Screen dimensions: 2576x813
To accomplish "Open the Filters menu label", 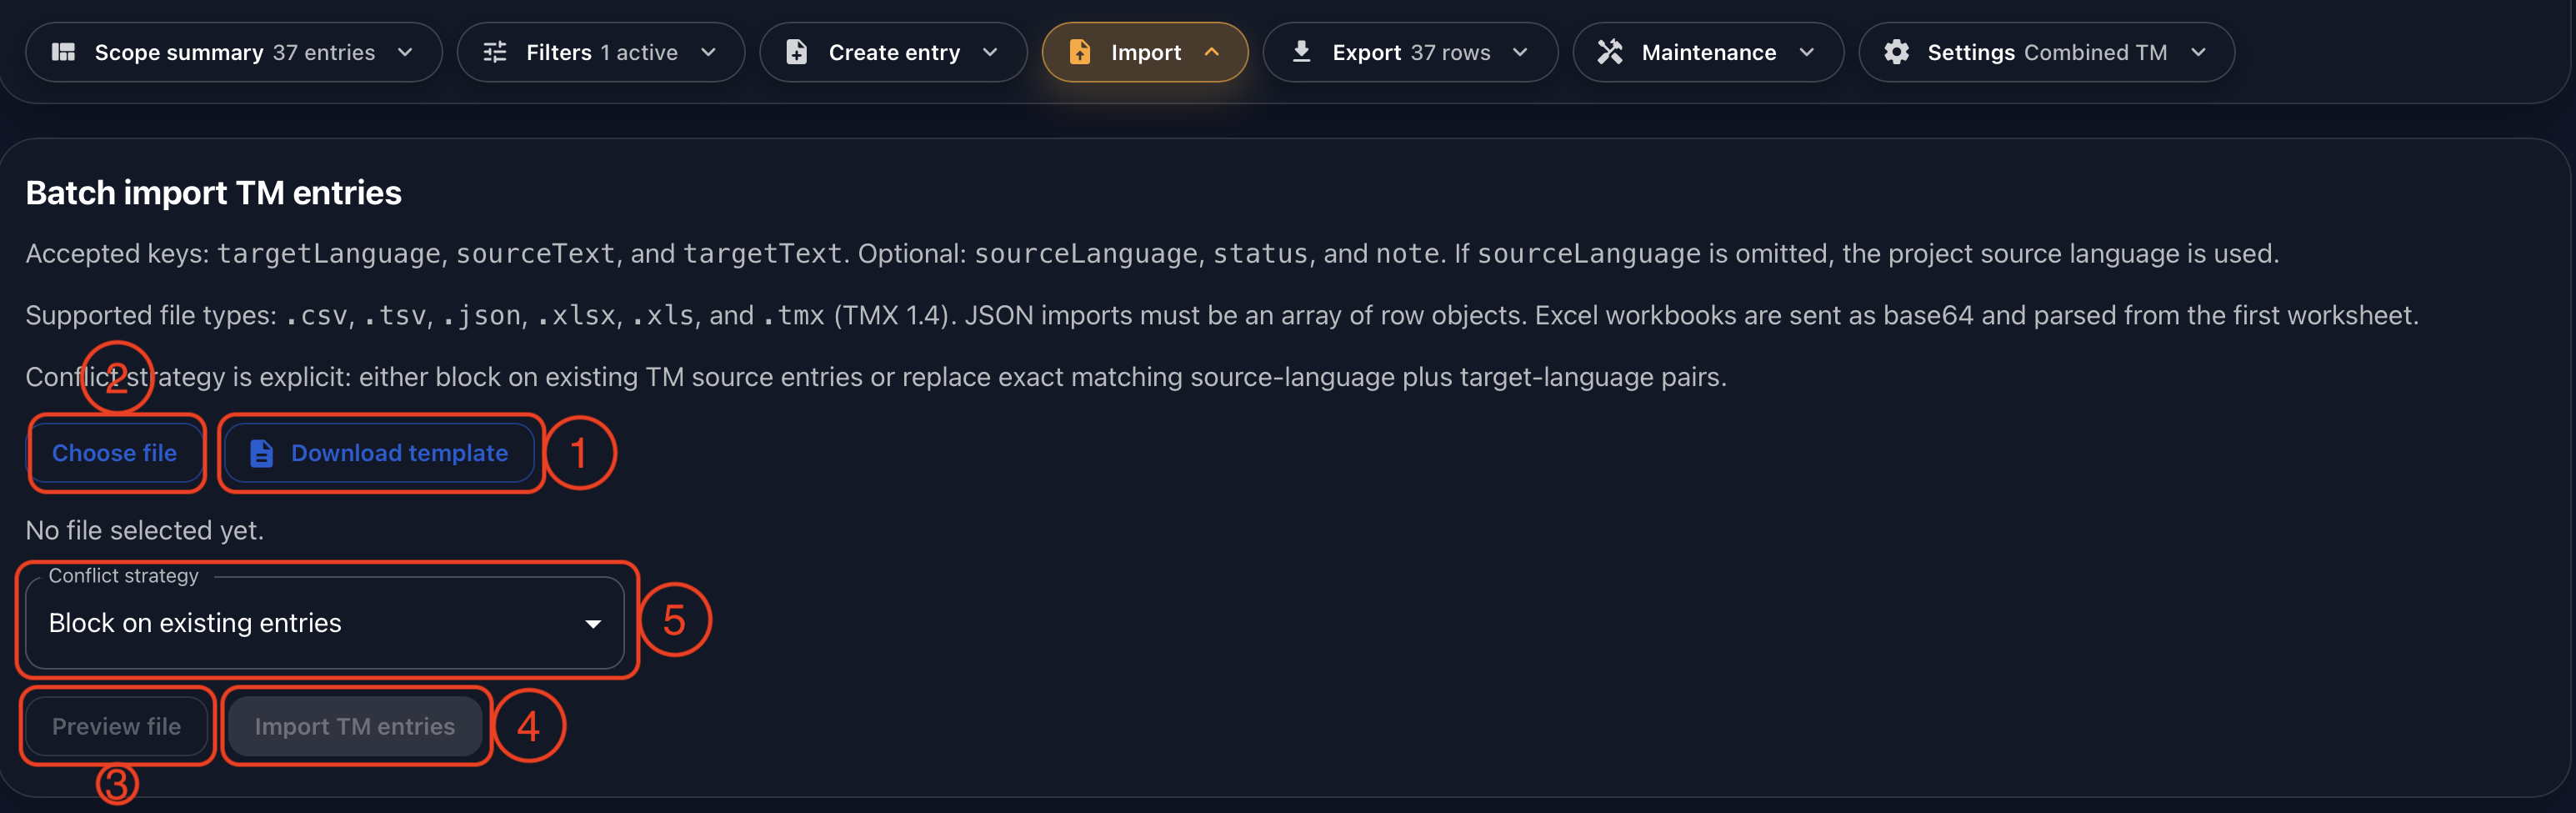I will pyautogui.click(x=559, y=52).
